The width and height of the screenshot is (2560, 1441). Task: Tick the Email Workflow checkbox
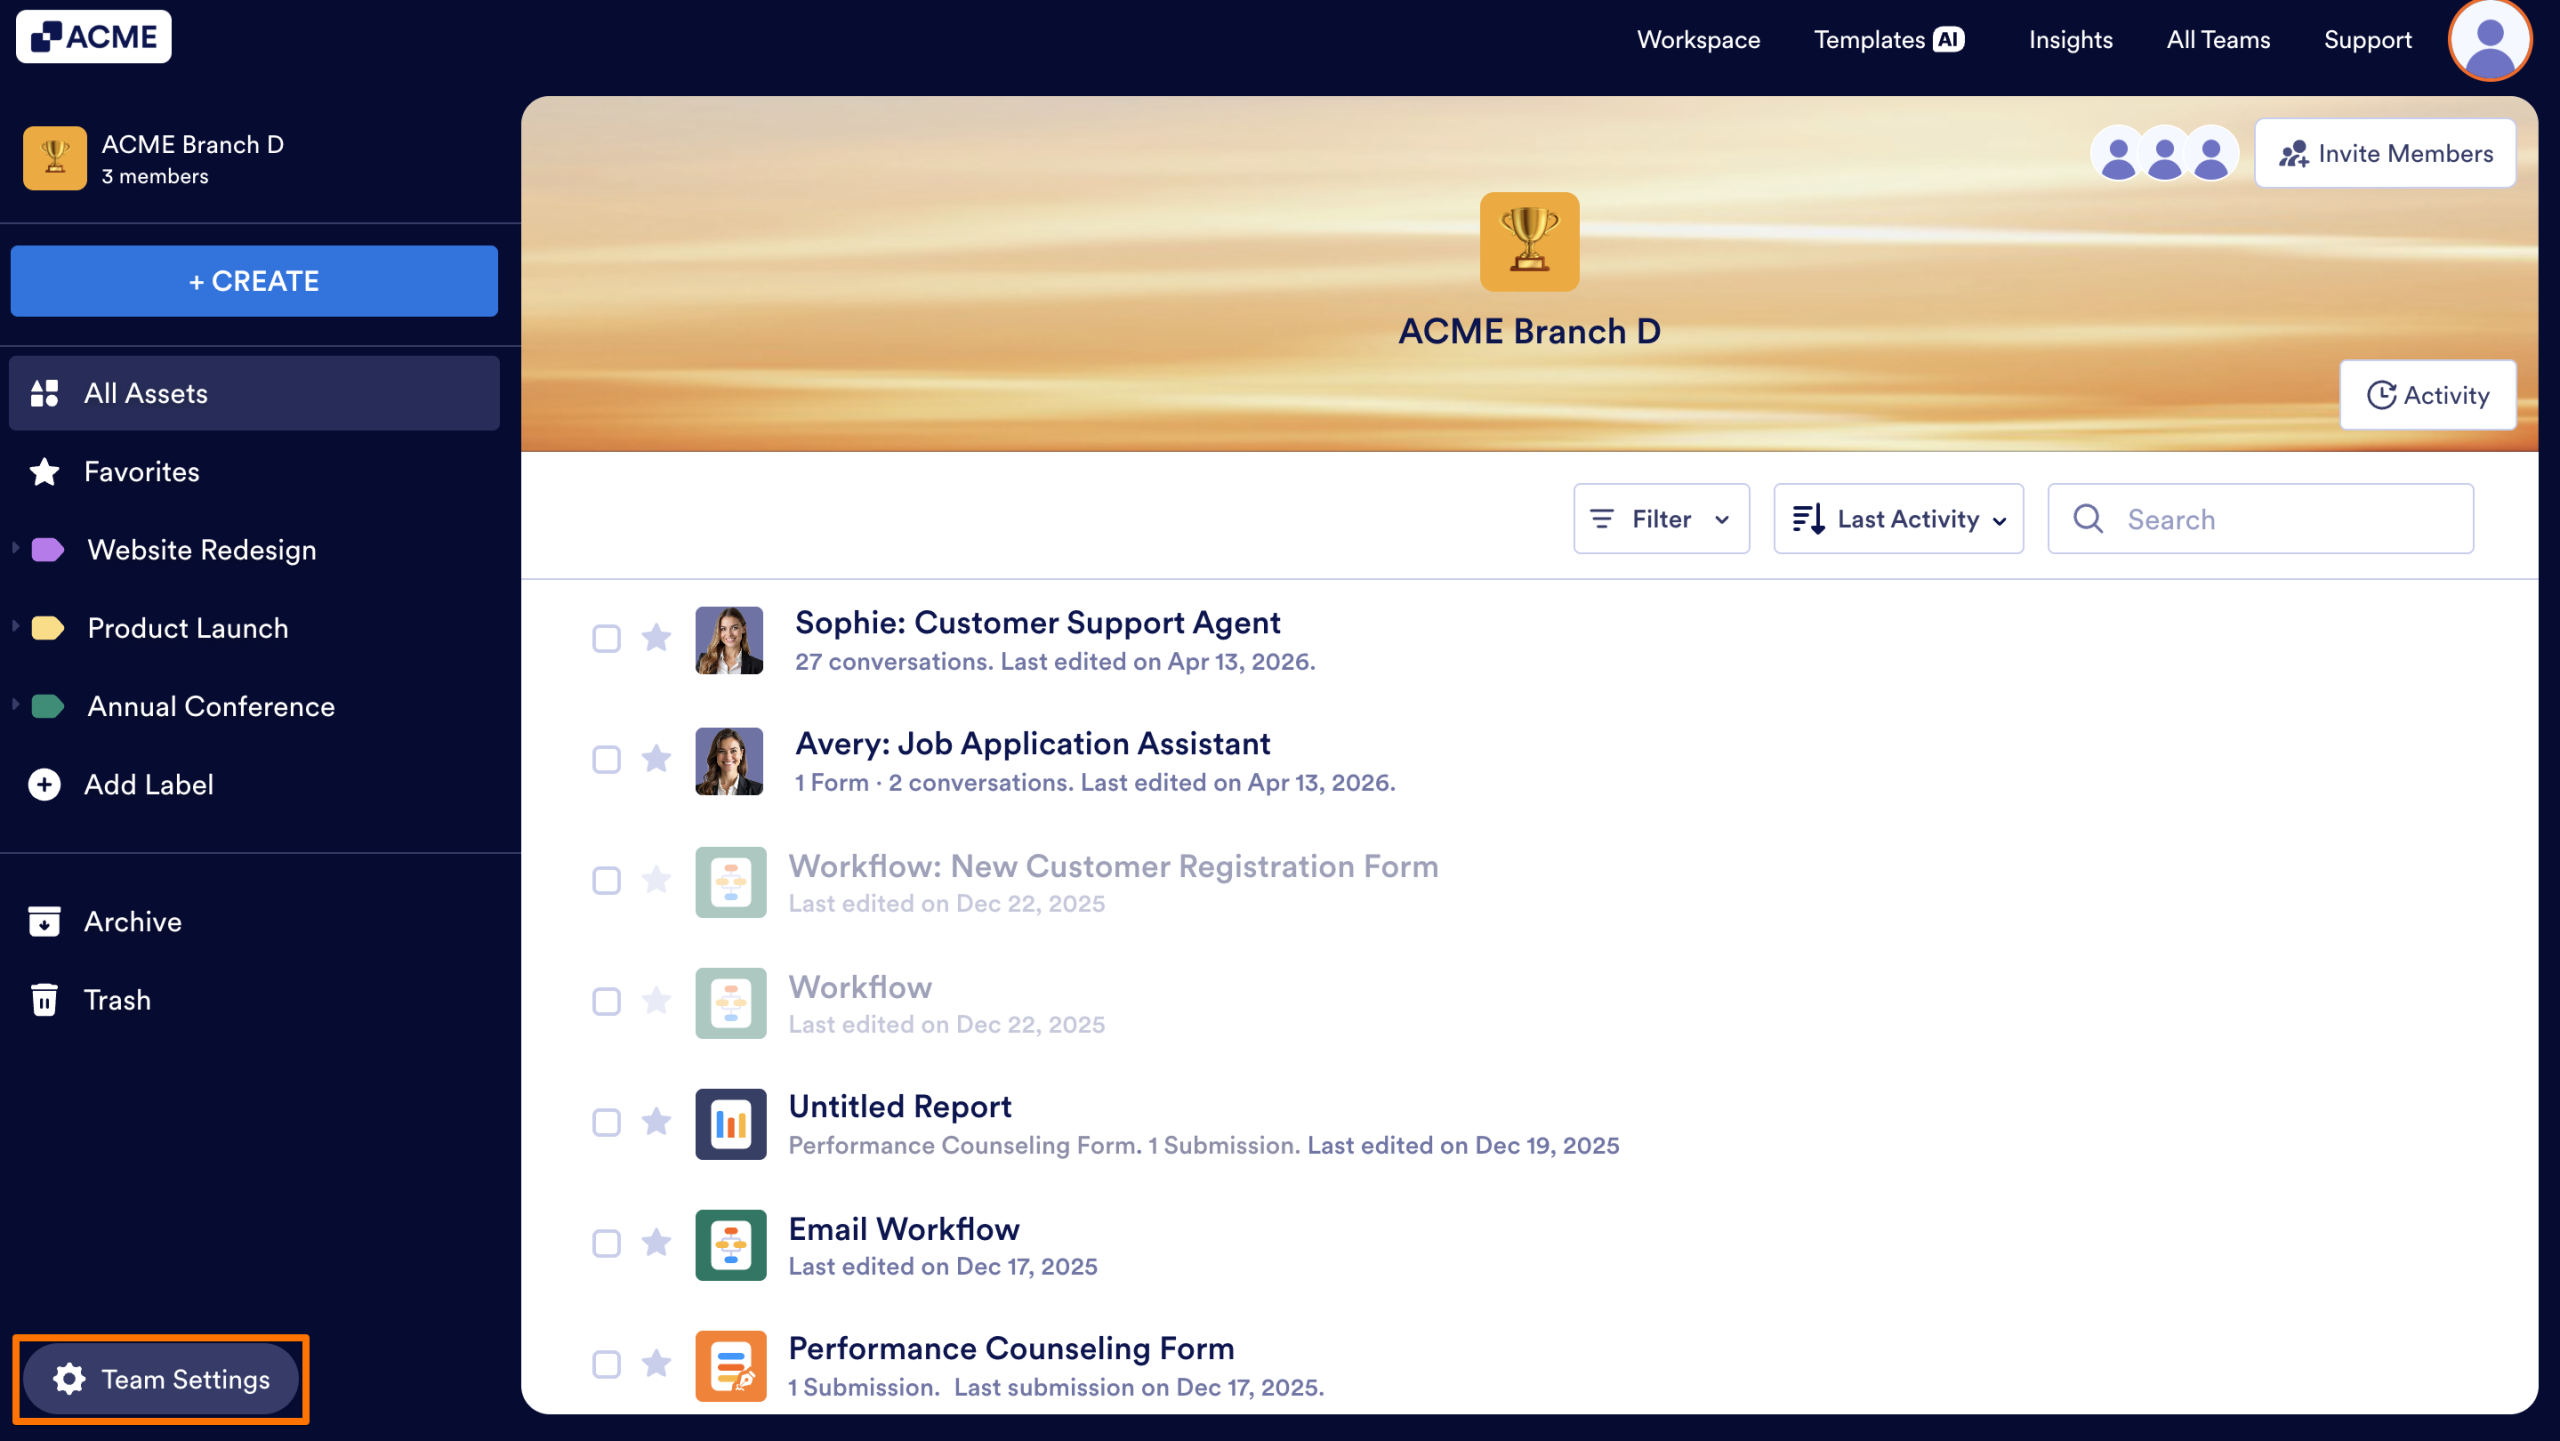point(606,1243)
